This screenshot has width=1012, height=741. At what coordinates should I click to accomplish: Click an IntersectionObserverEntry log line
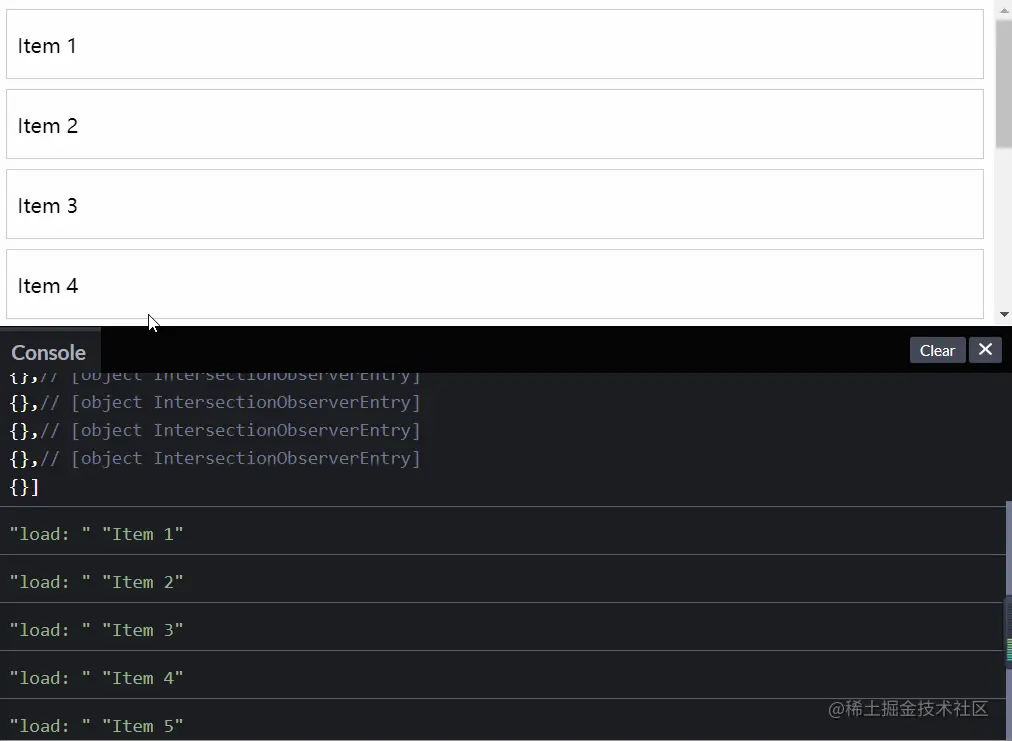(215, 430)
